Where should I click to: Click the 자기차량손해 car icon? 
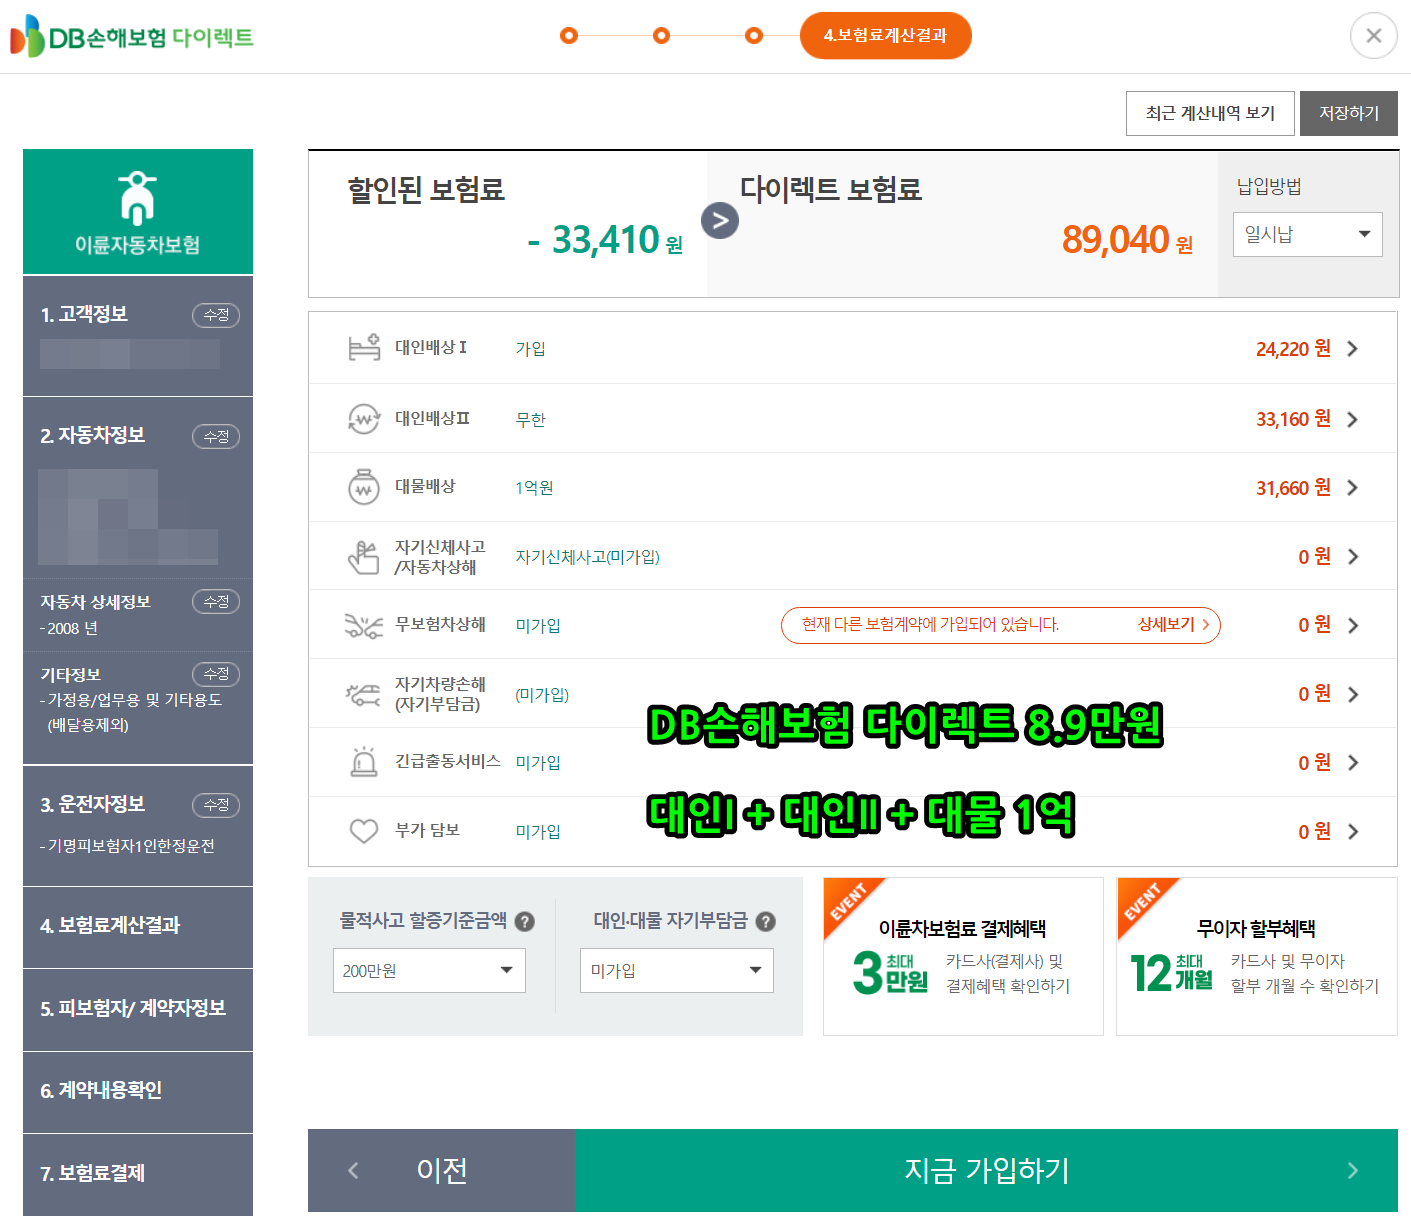(x=364, y=694)
